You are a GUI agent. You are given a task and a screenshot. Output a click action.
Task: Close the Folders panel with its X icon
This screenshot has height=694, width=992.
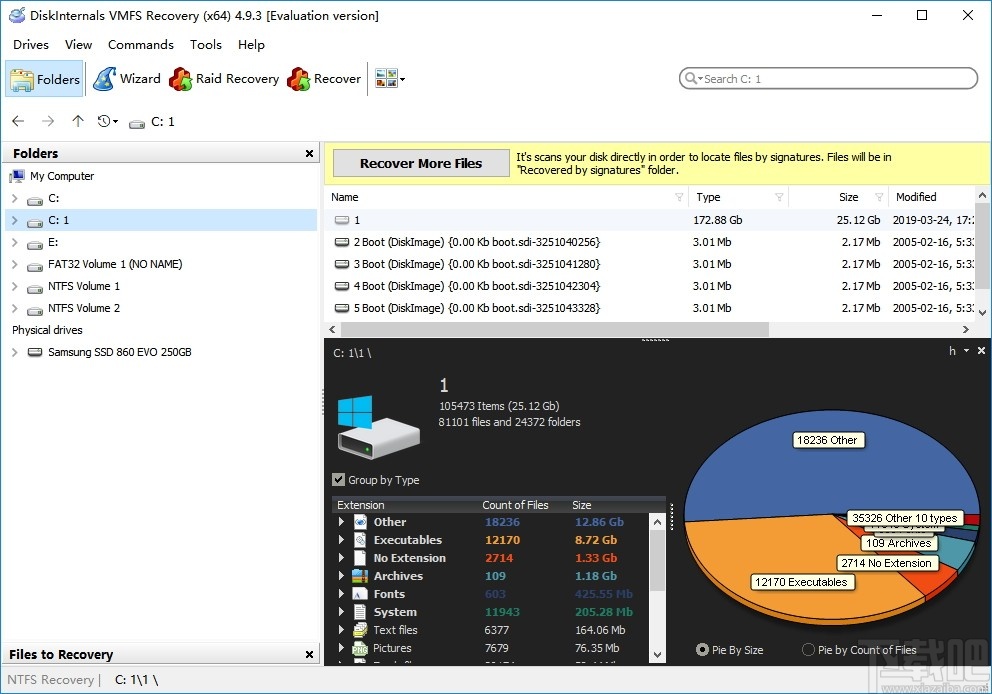click(x=309, y=153)
